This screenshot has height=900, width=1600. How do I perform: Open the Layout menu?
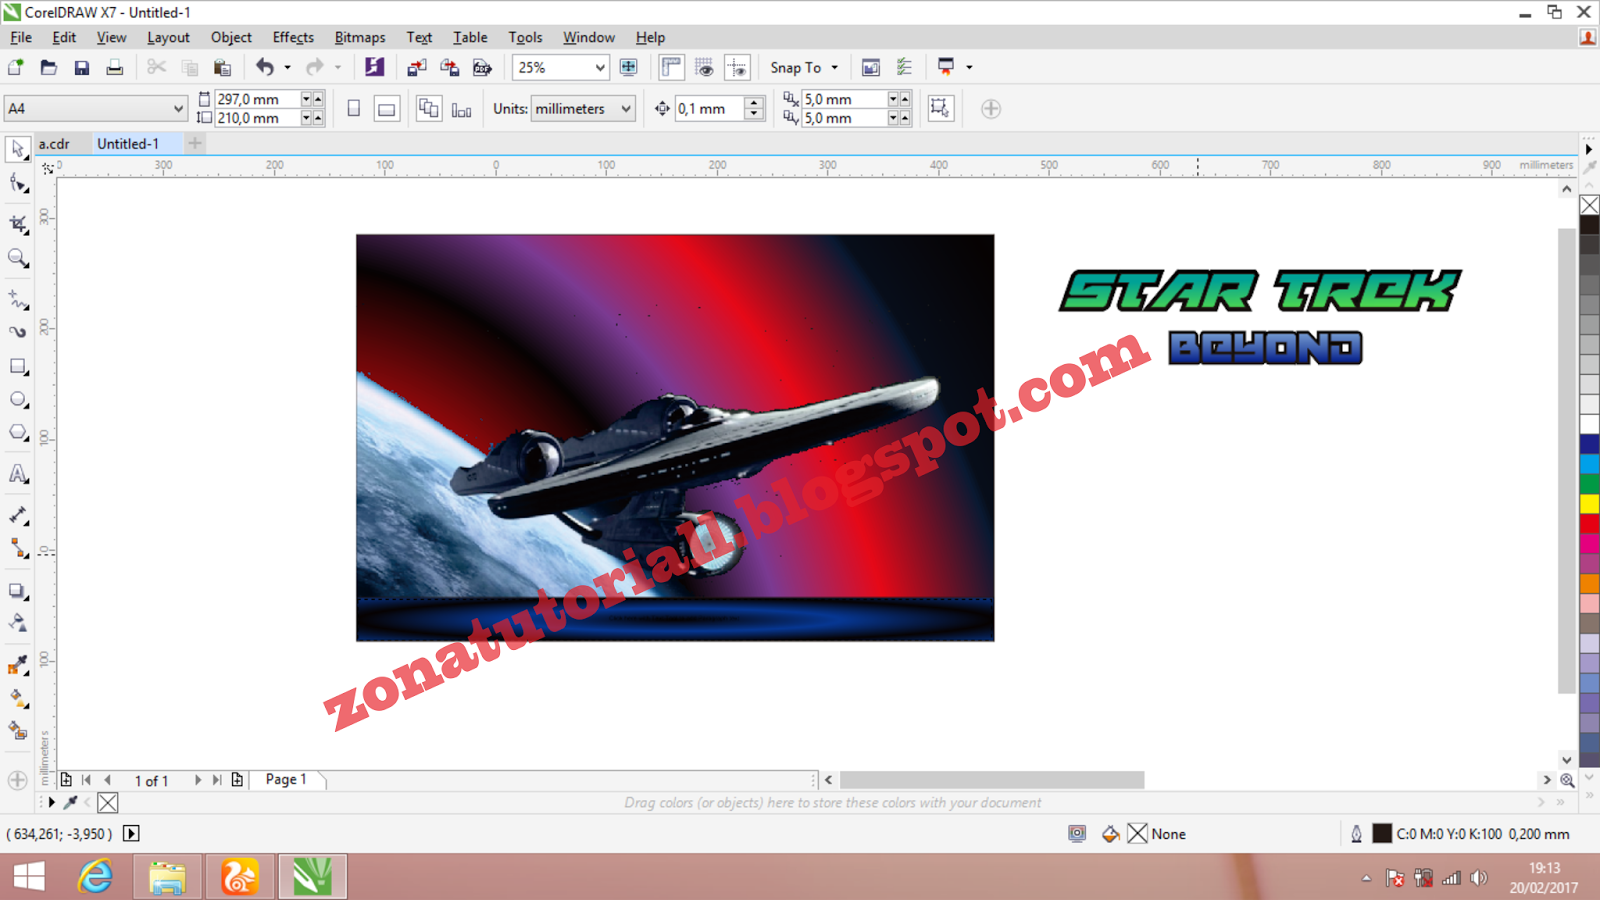point(168,37)
